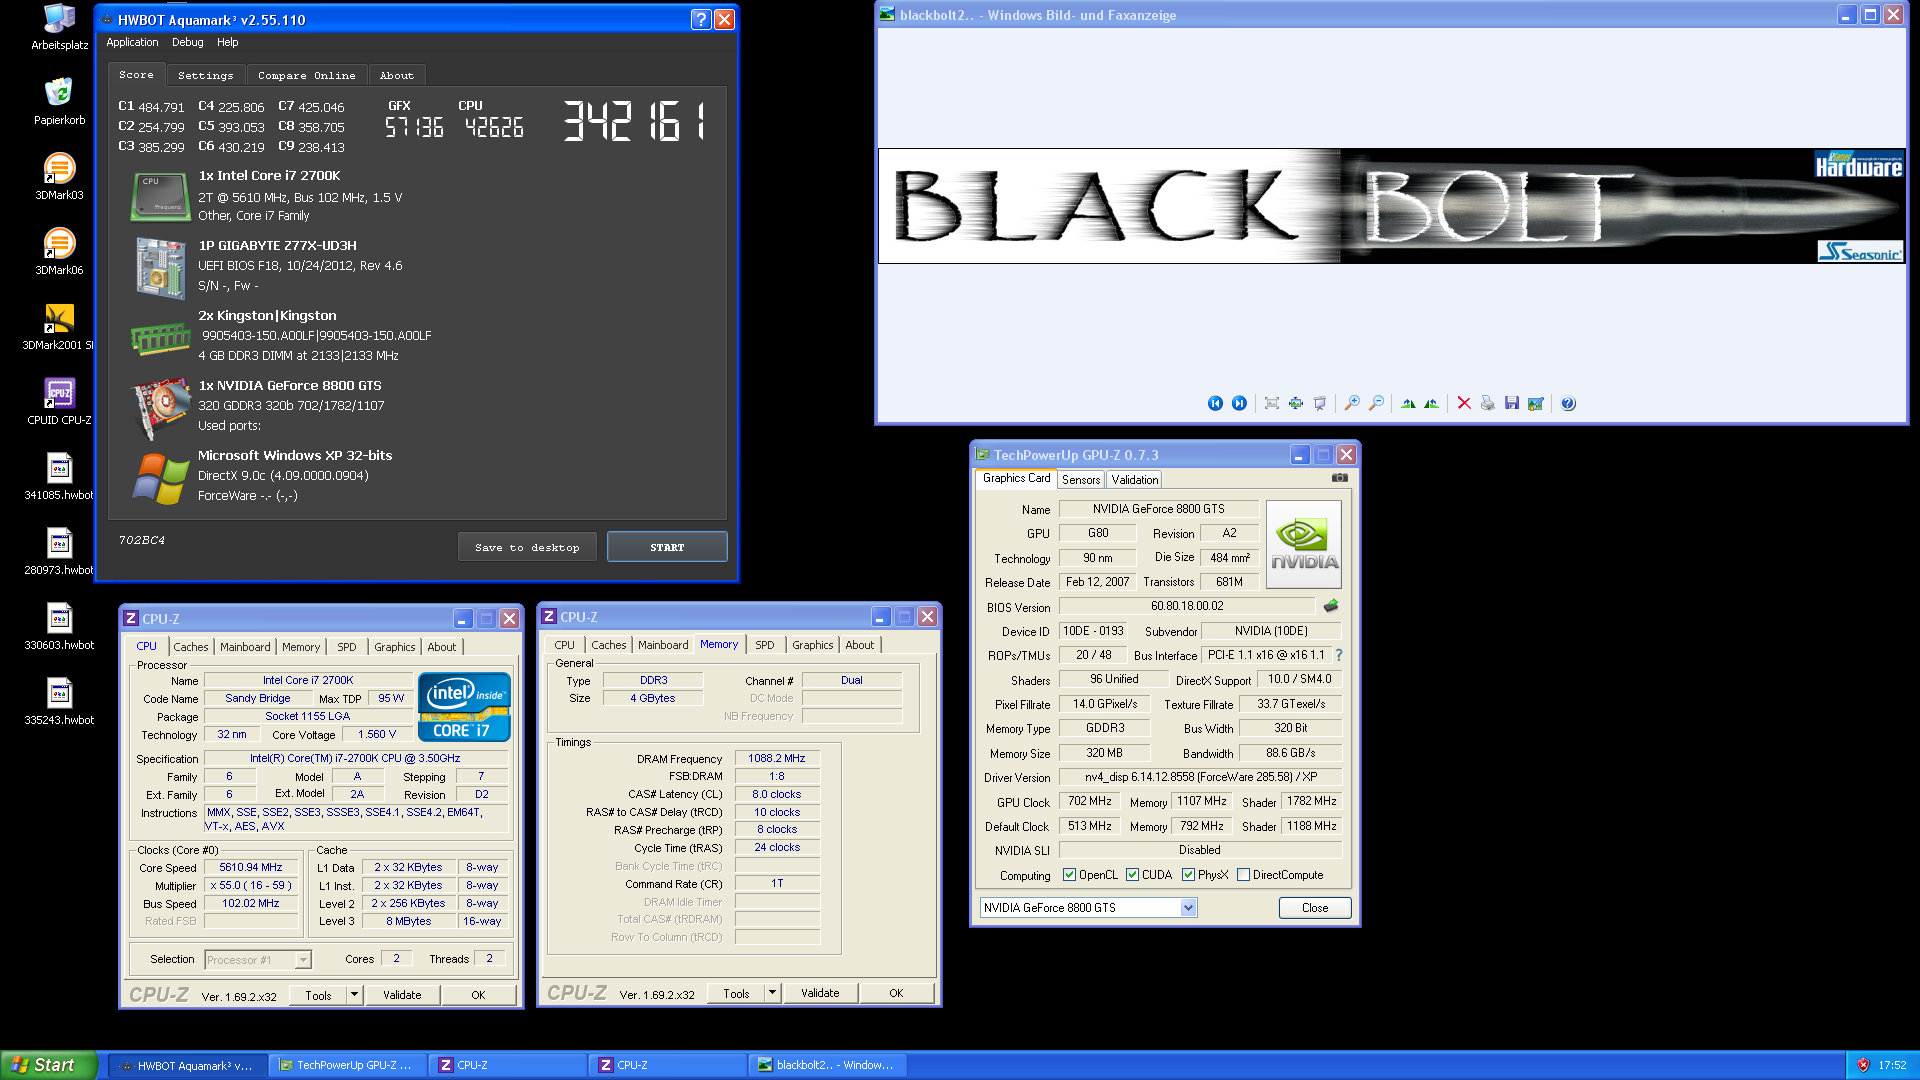1920x1080 pixels.
Task: Open Graphics tab in left CPU-Z window
Action: (x=394, y=647)
